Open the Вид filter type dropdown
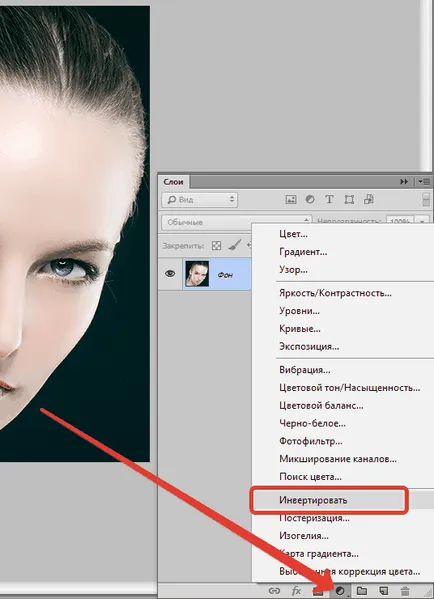This screenshot has width=434, height=599. coord(200,200)
